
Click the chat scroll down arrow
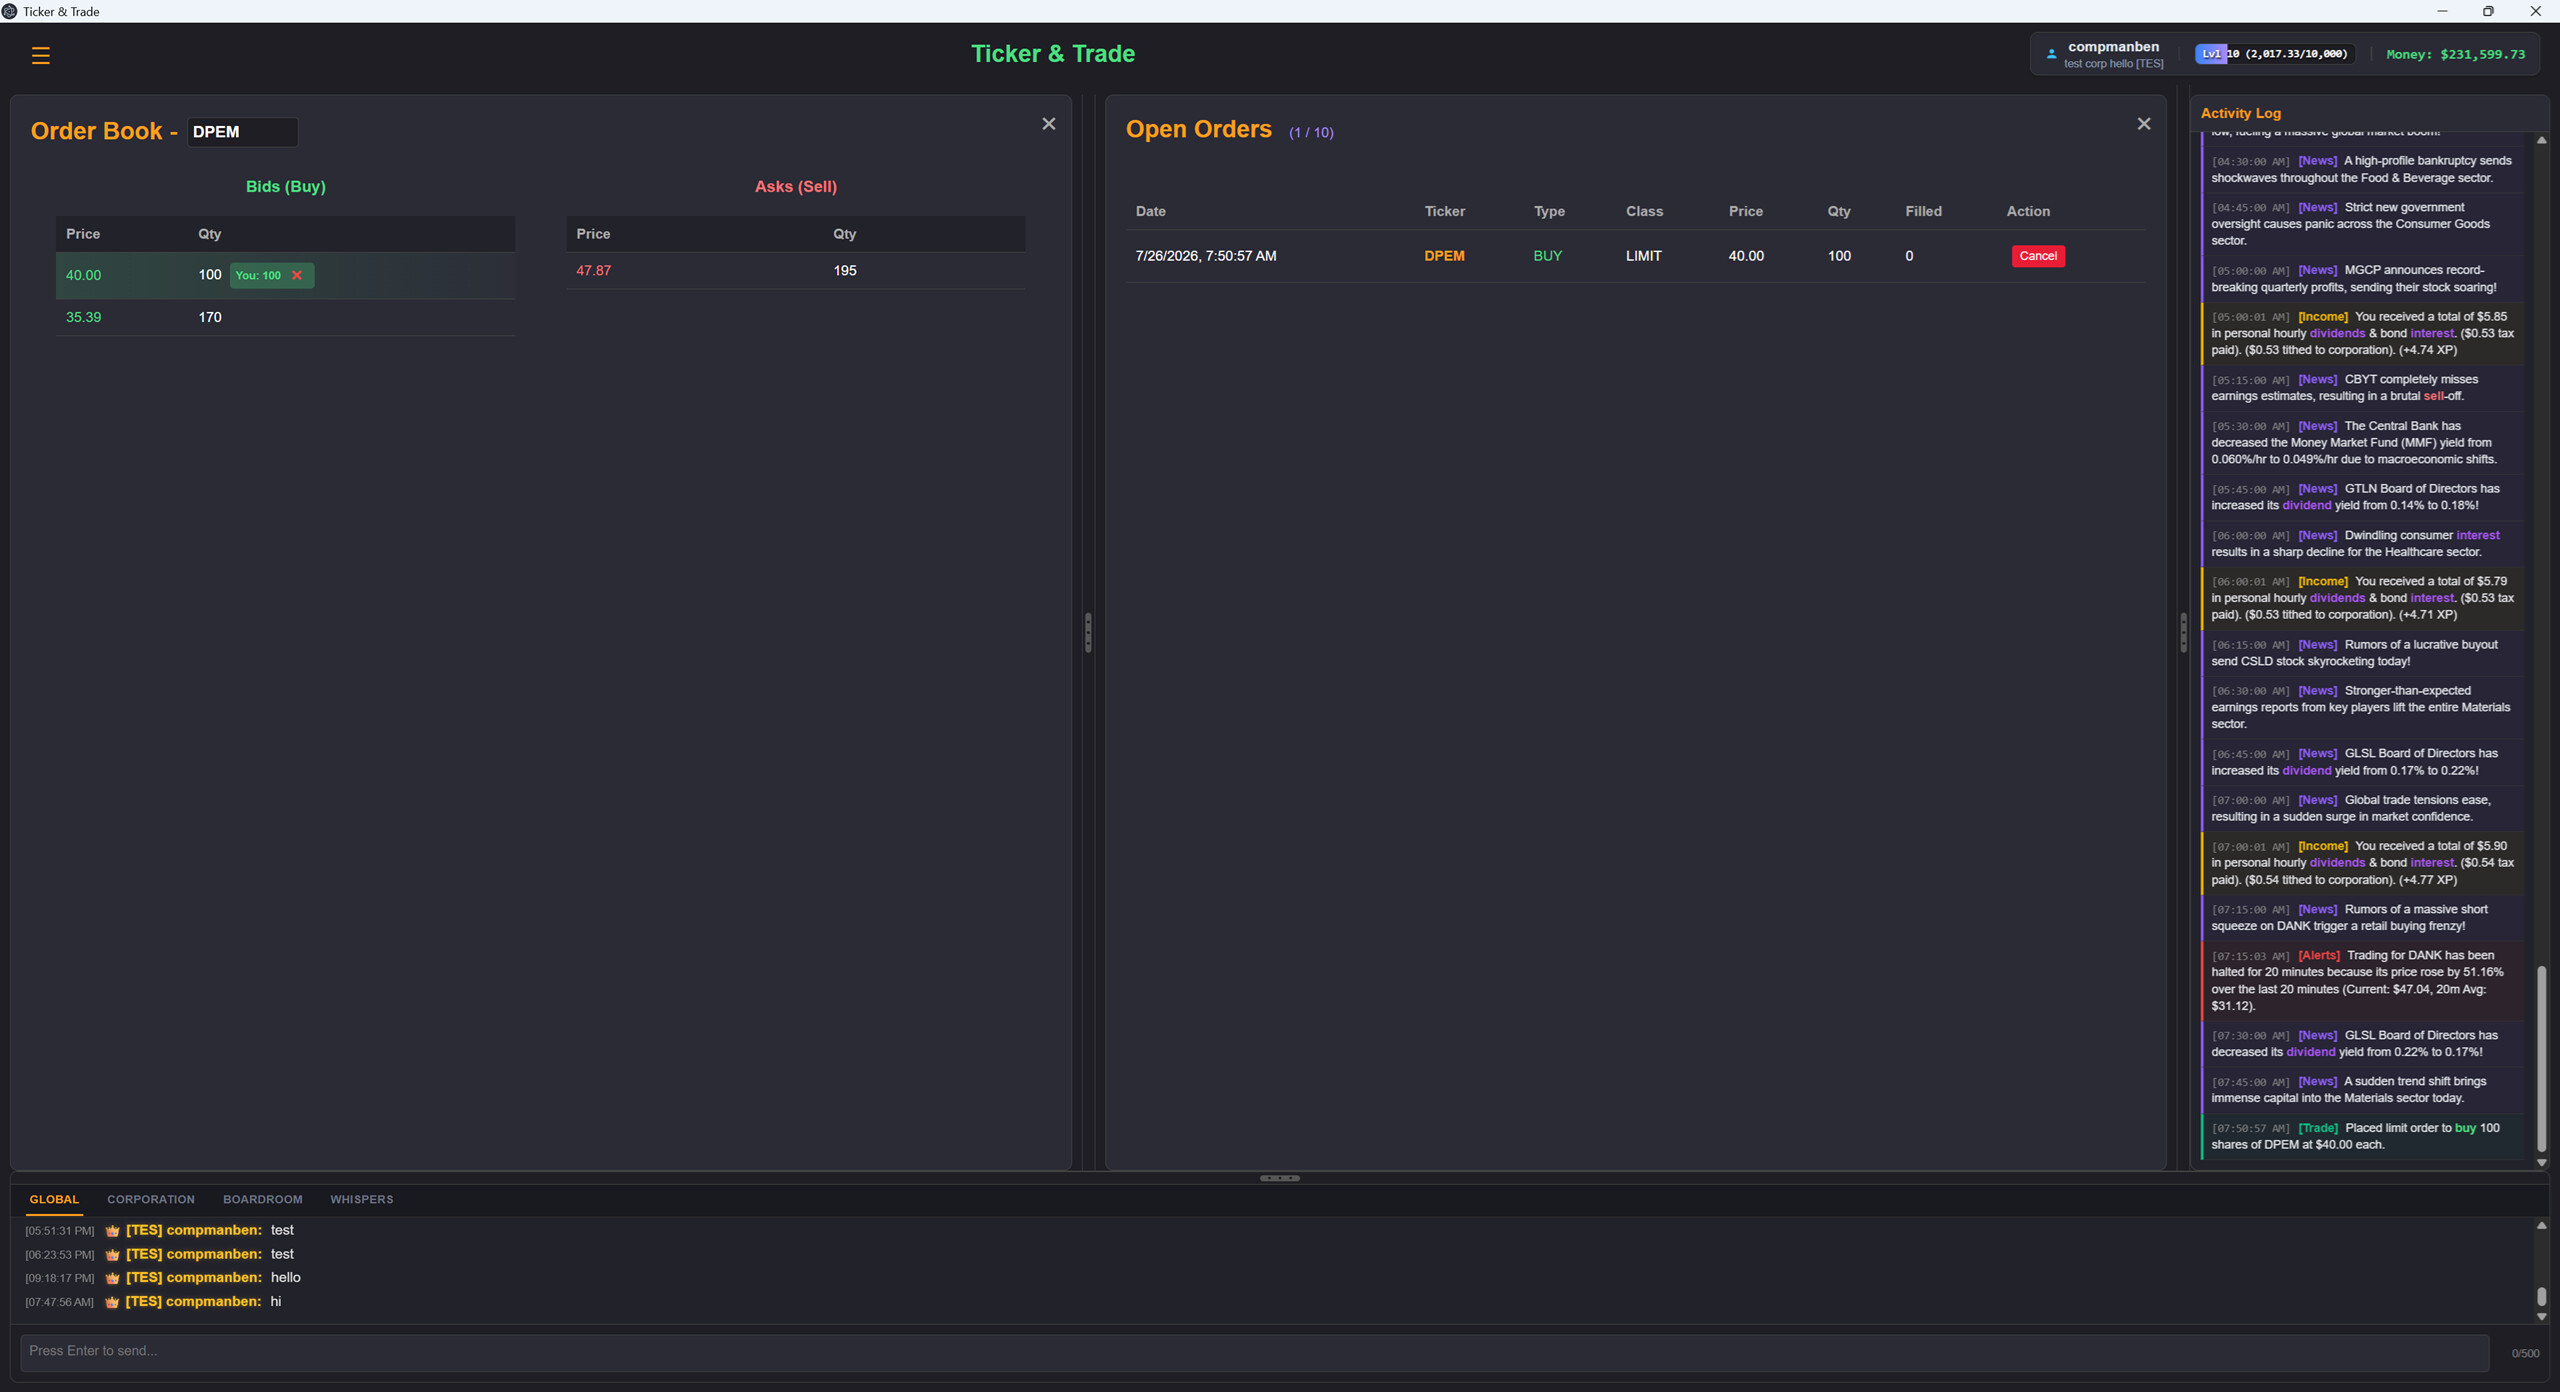click(x=2541, y=1317)
